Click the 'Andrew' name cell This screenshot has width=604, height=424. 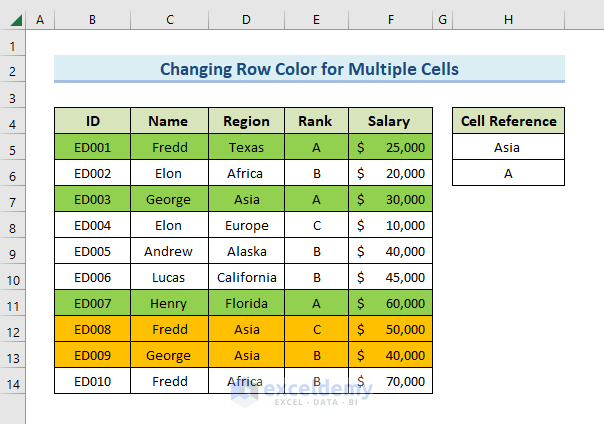168,251
